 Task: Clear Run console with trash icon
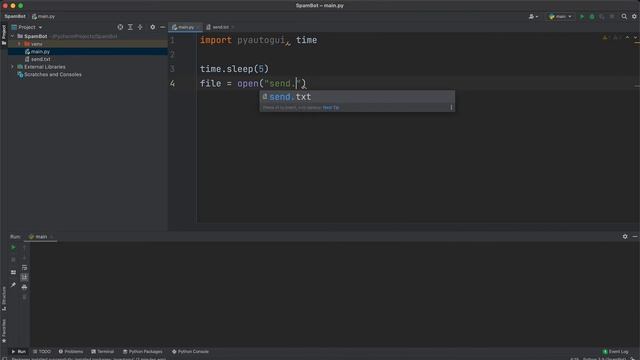24,297
